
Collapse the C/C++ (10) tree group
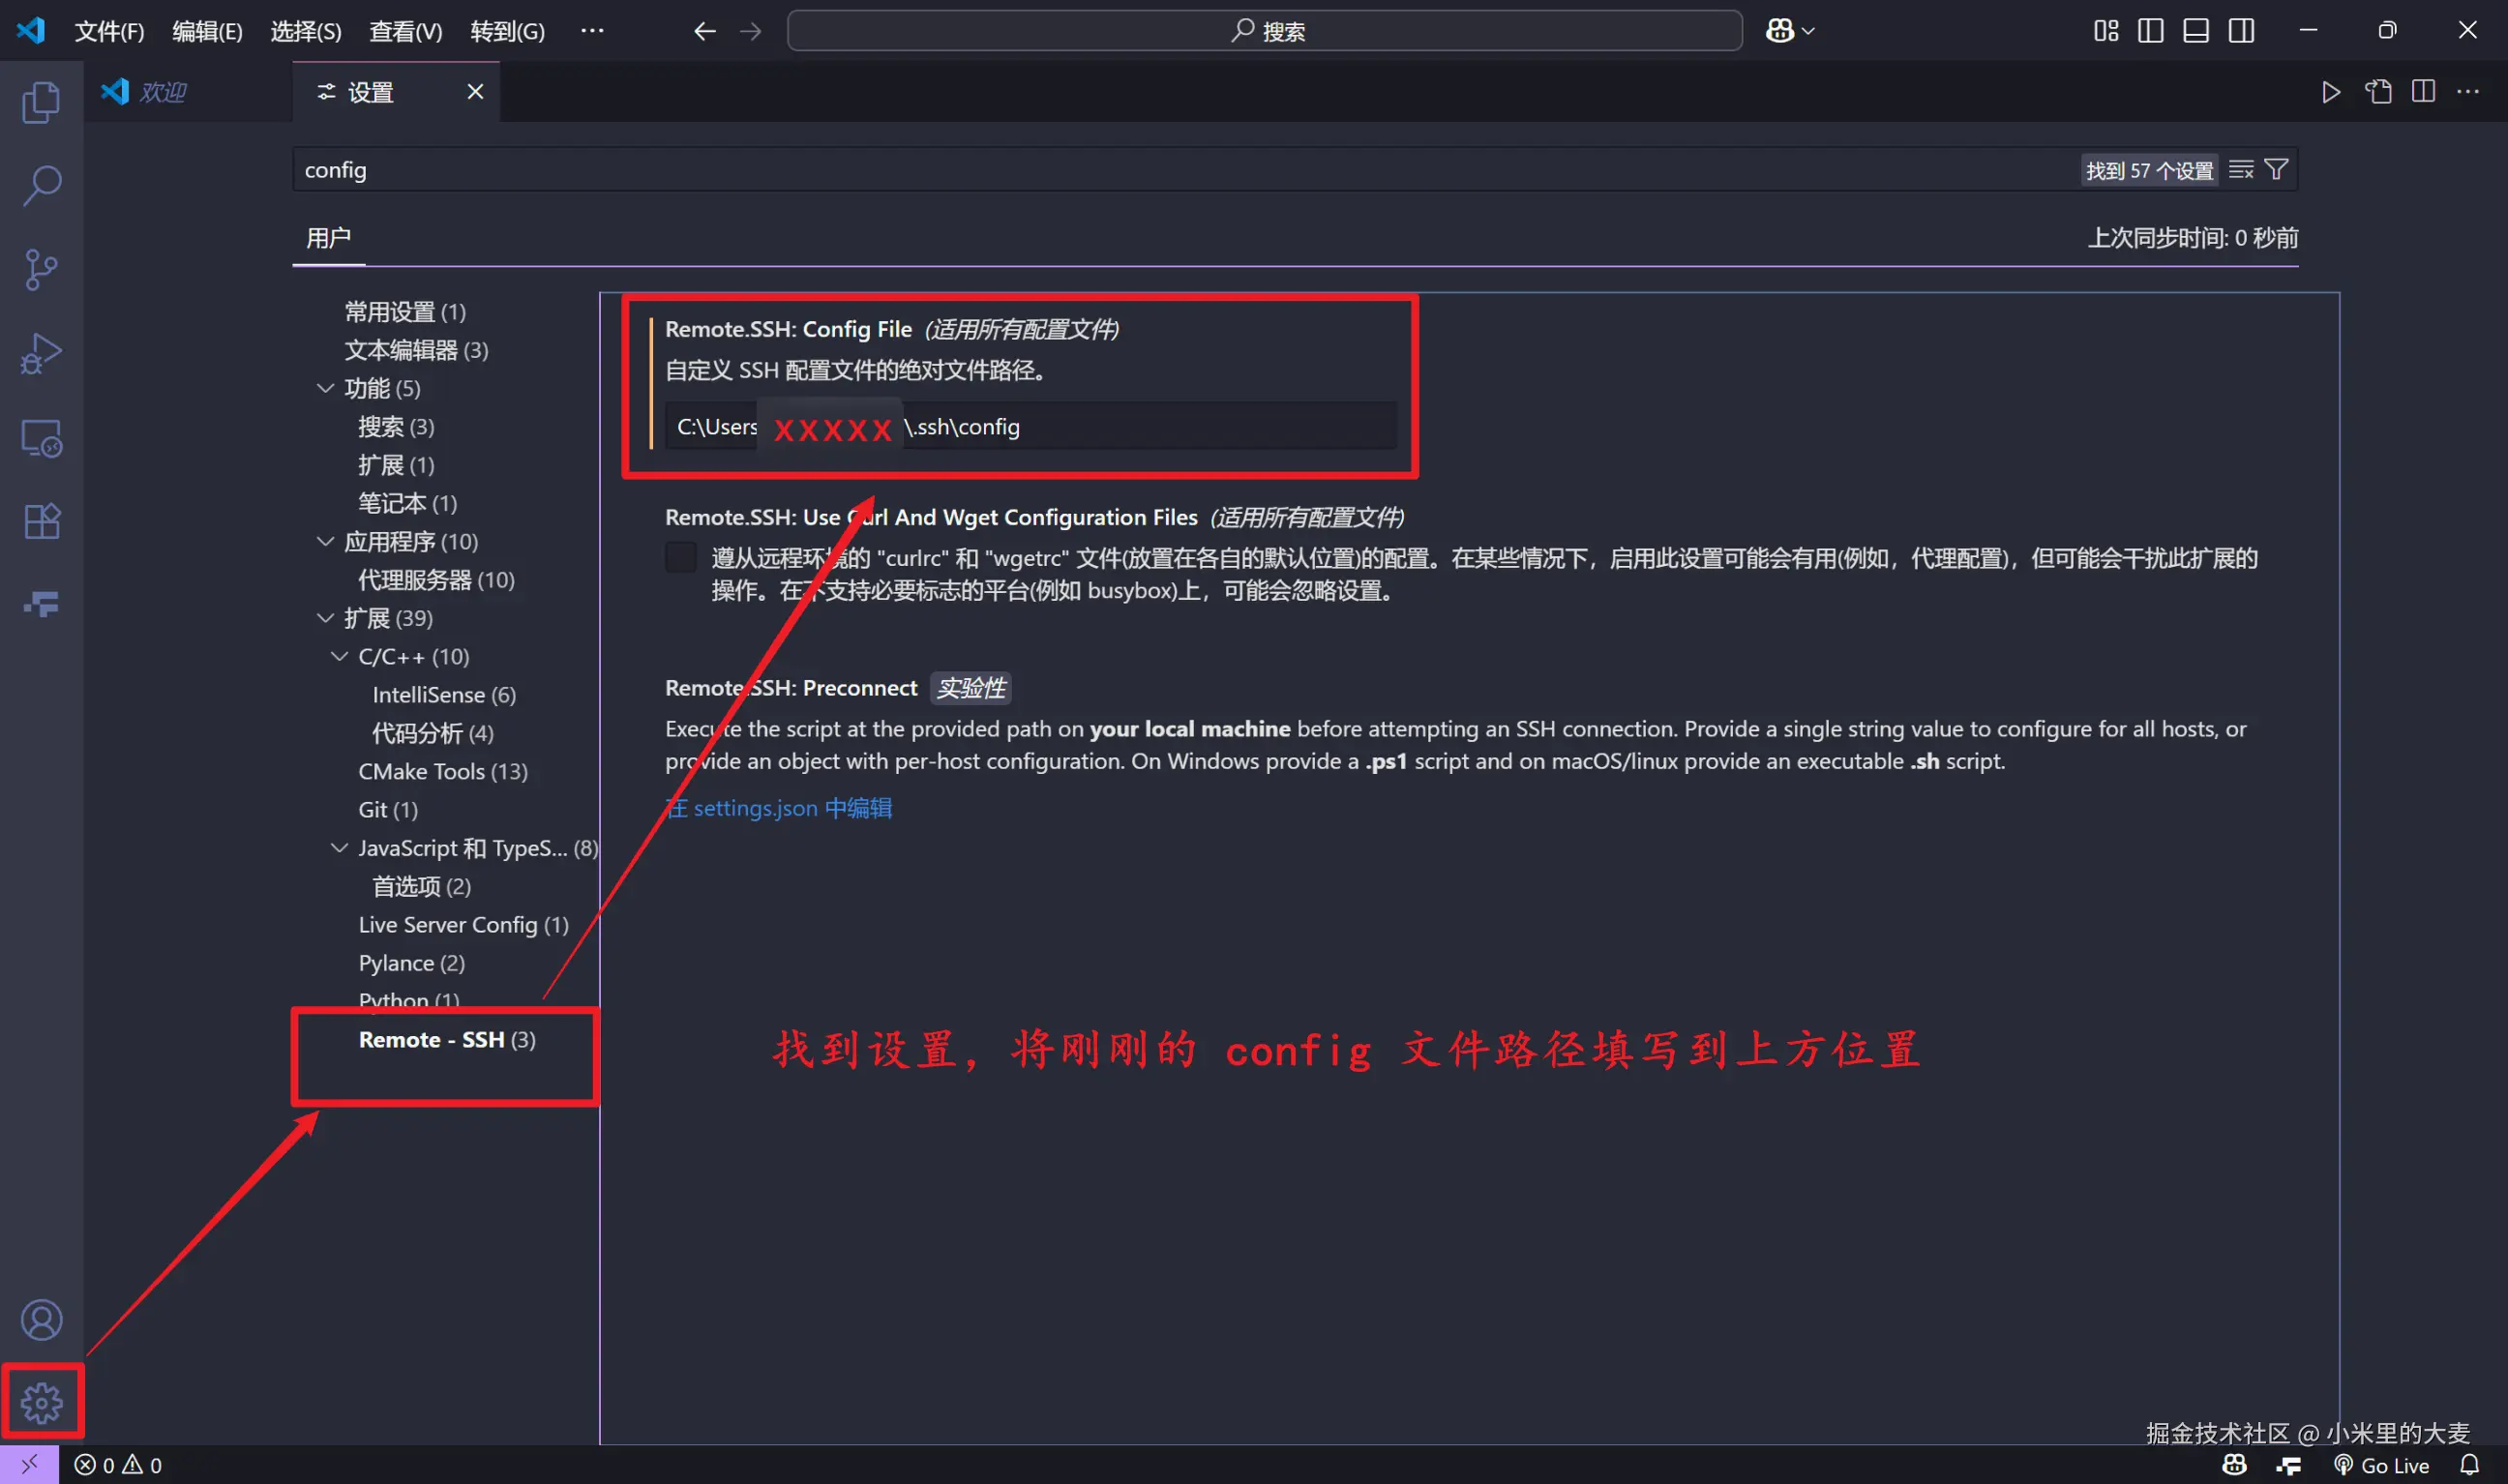[339, 656]
